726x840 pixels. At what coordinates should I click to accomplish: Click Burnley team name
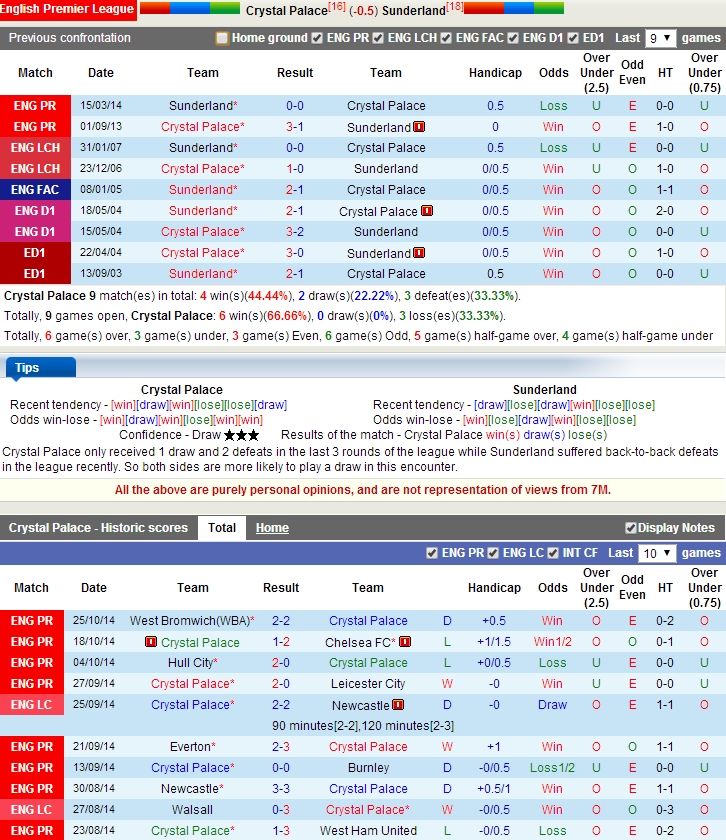tap(368, 768)
